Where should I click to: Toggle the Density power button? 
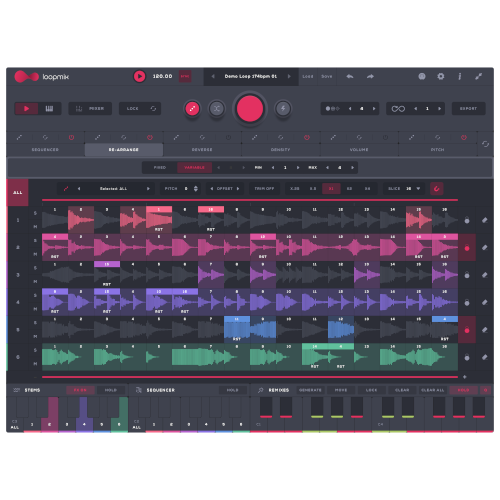(307, 137)
